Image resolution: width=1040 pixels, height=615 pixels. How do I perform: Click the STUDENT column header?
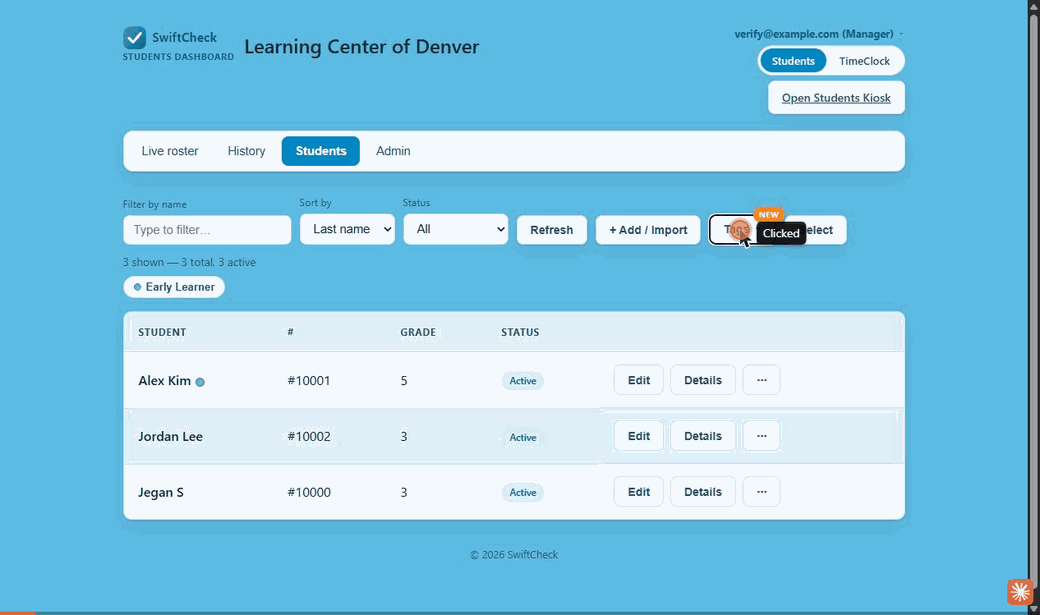tap(162, 332)
